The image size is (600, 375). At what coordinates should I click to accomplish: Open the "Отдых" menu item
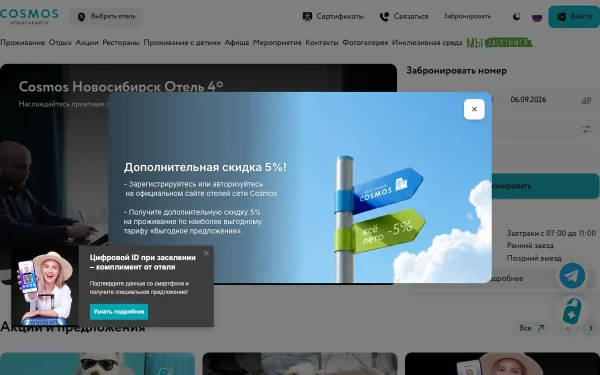pyautogui.click(x=60, y=42)
